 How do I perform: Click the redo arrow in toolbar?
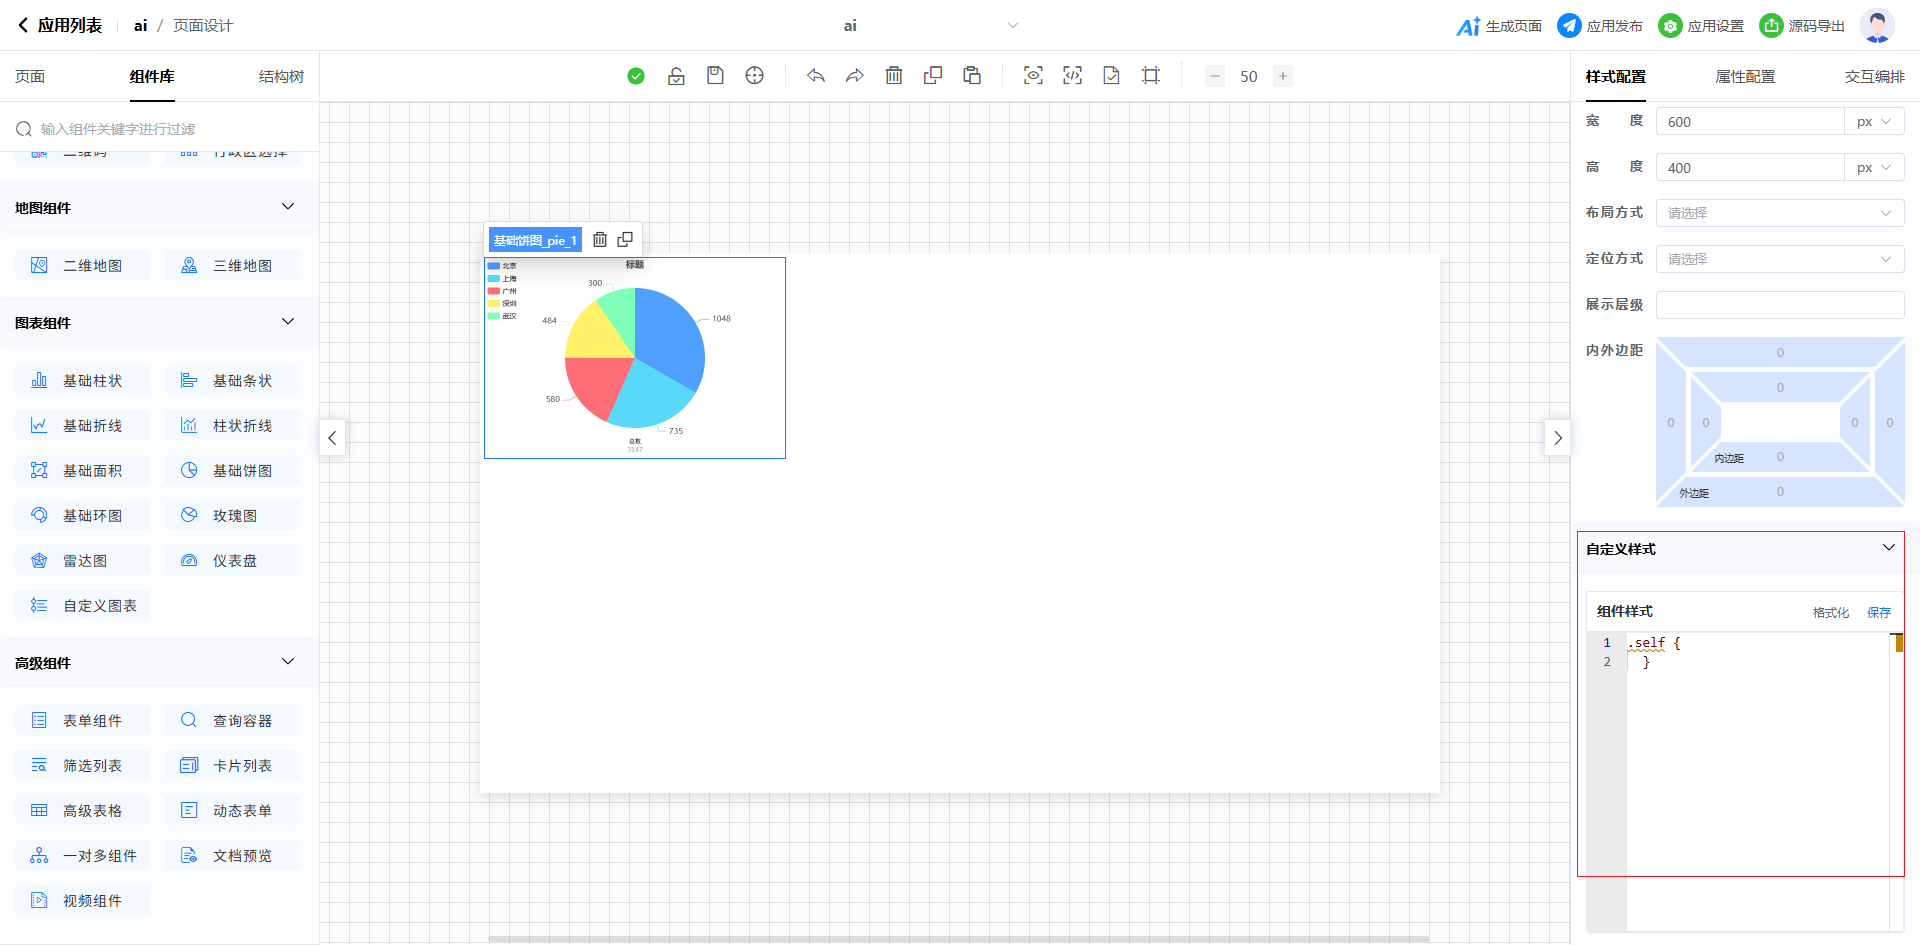click(855, 76)
